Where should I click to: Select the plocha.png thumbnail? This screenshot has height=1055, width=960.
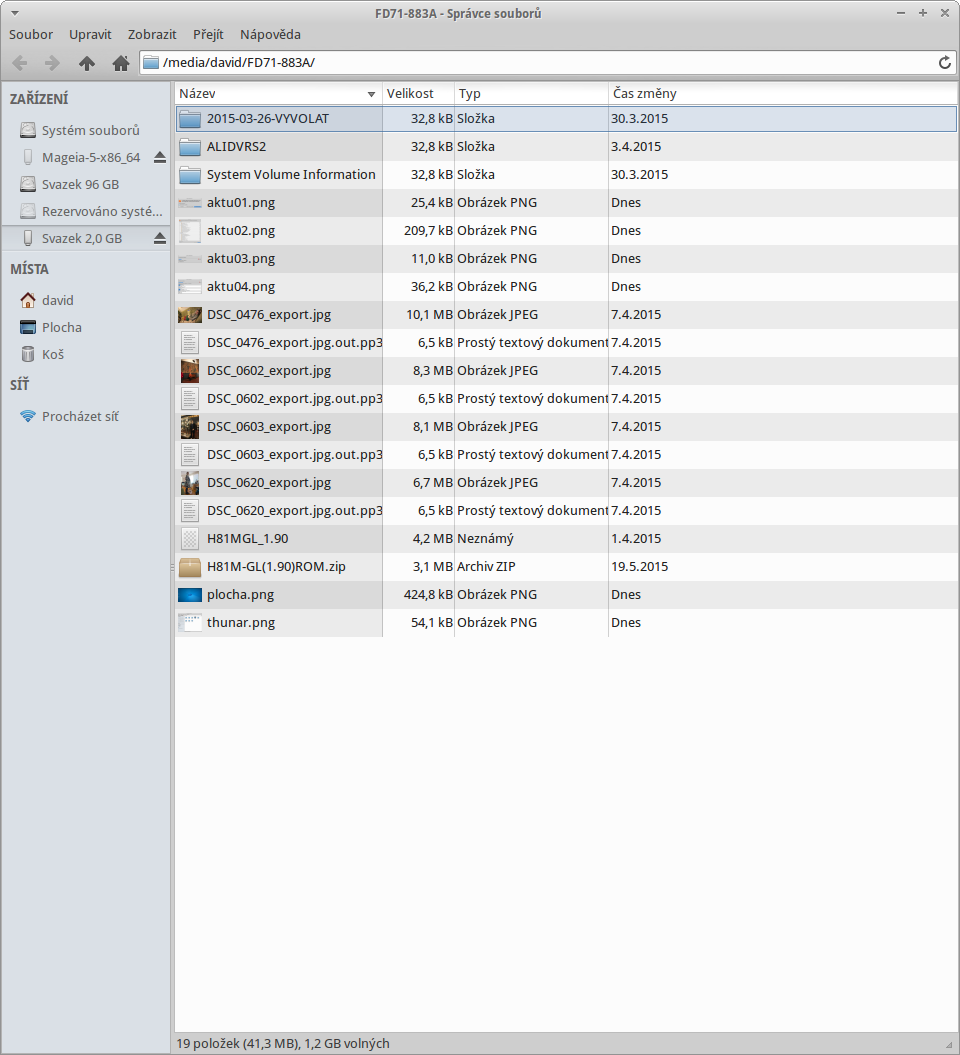tap(190, 595)
